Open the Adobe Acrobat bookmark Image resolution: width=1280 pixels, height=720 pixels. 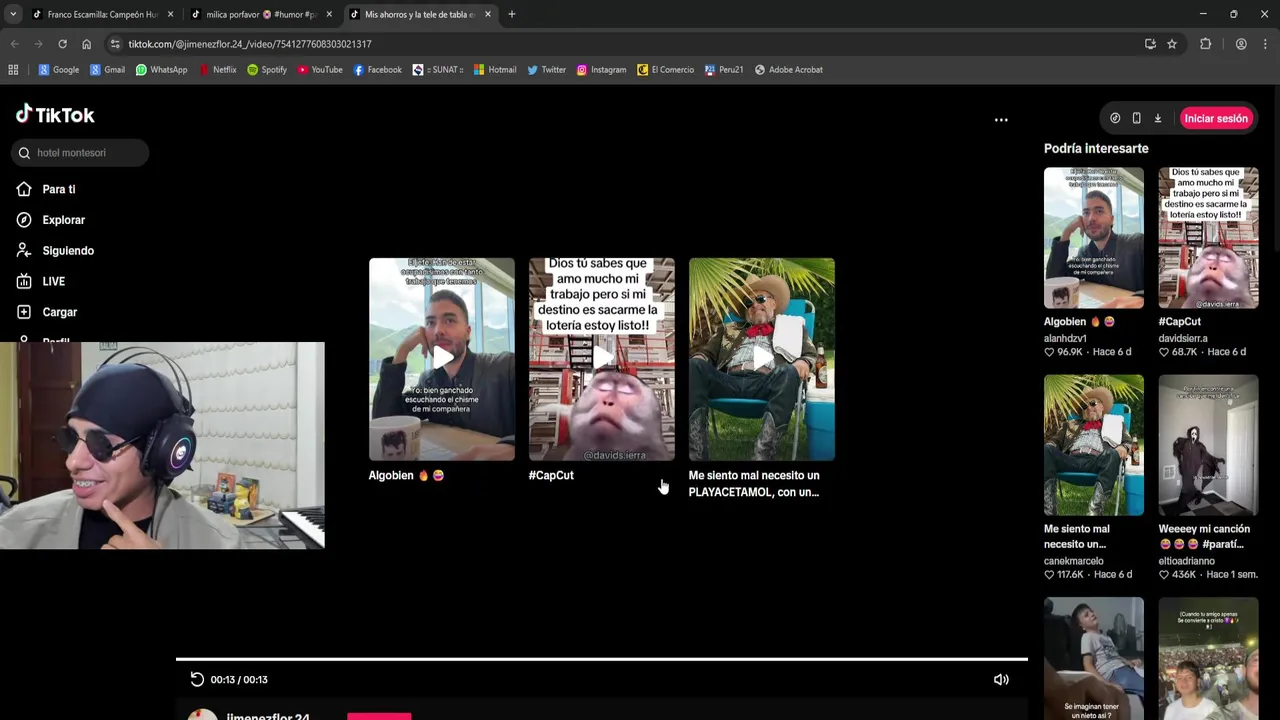click(789, 70)
